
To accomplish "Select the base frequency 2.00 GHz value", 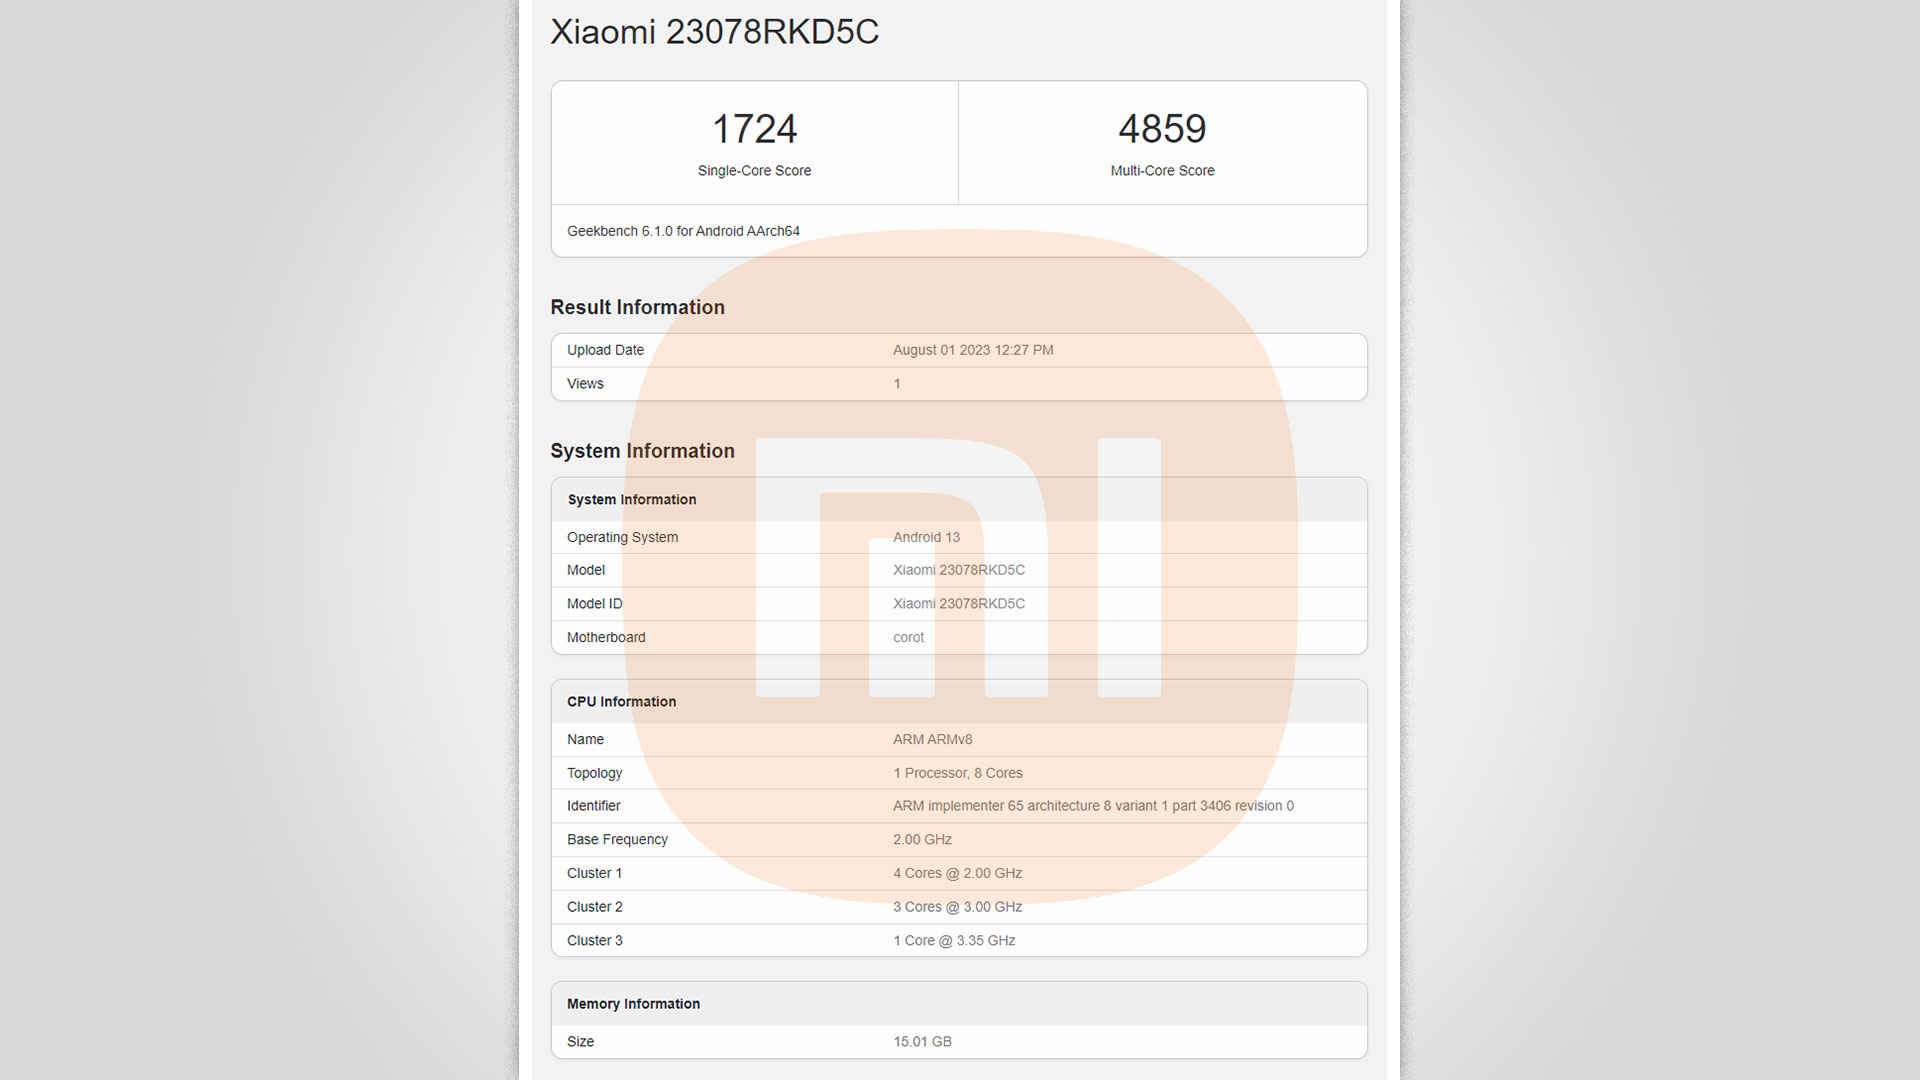I will [x=922, y=840].
